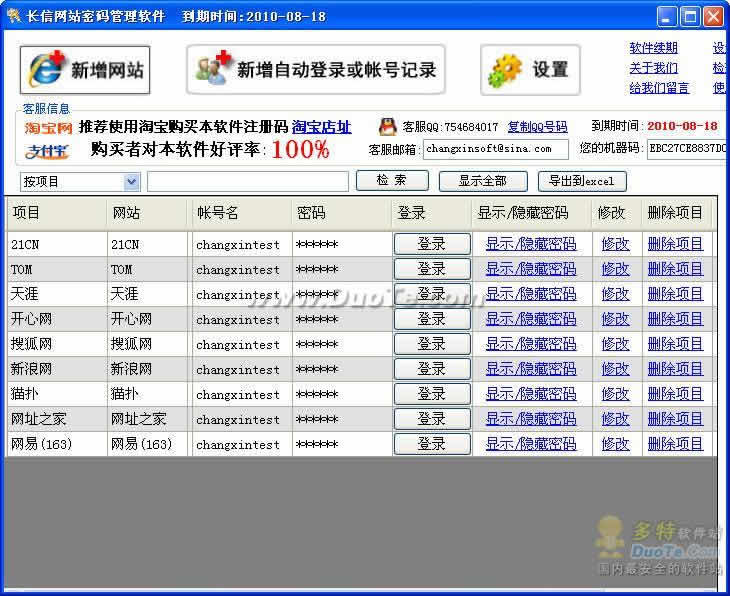730x596 pixels.
Task: Open the 淘宝店址 link
Action: click(321, 127)
